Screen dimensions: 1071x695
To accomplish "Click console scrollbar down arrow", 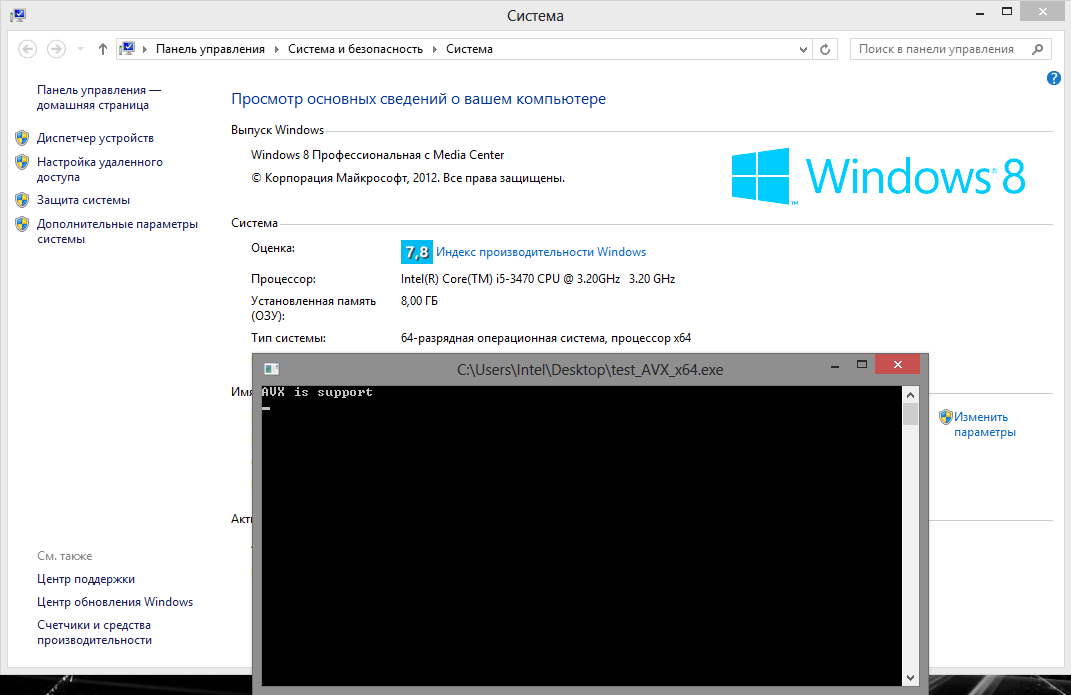I will tap(910, 678).
